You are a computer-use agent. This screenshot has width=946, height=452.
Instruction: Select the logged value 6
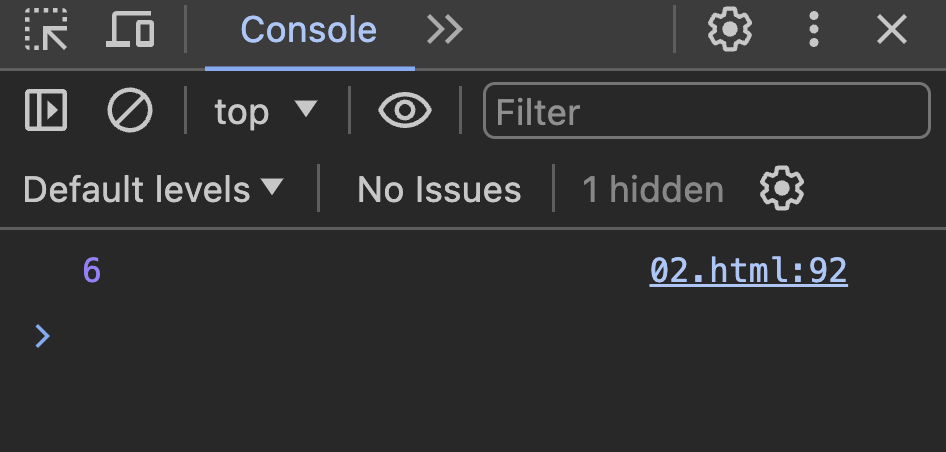[x=92, y=270]
